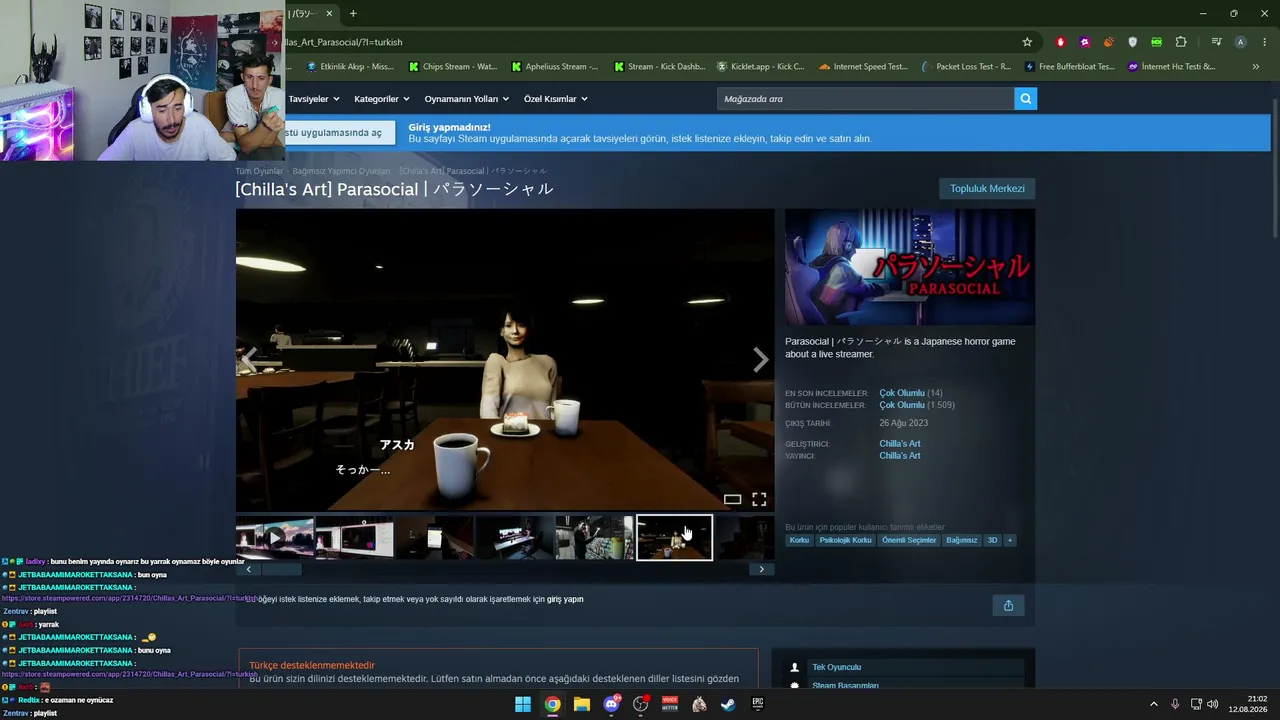Image resolution: width=1280 pixels, height=720 pixels.
Task: Switch the media viewer to theater mode
Action: point(733,499)
